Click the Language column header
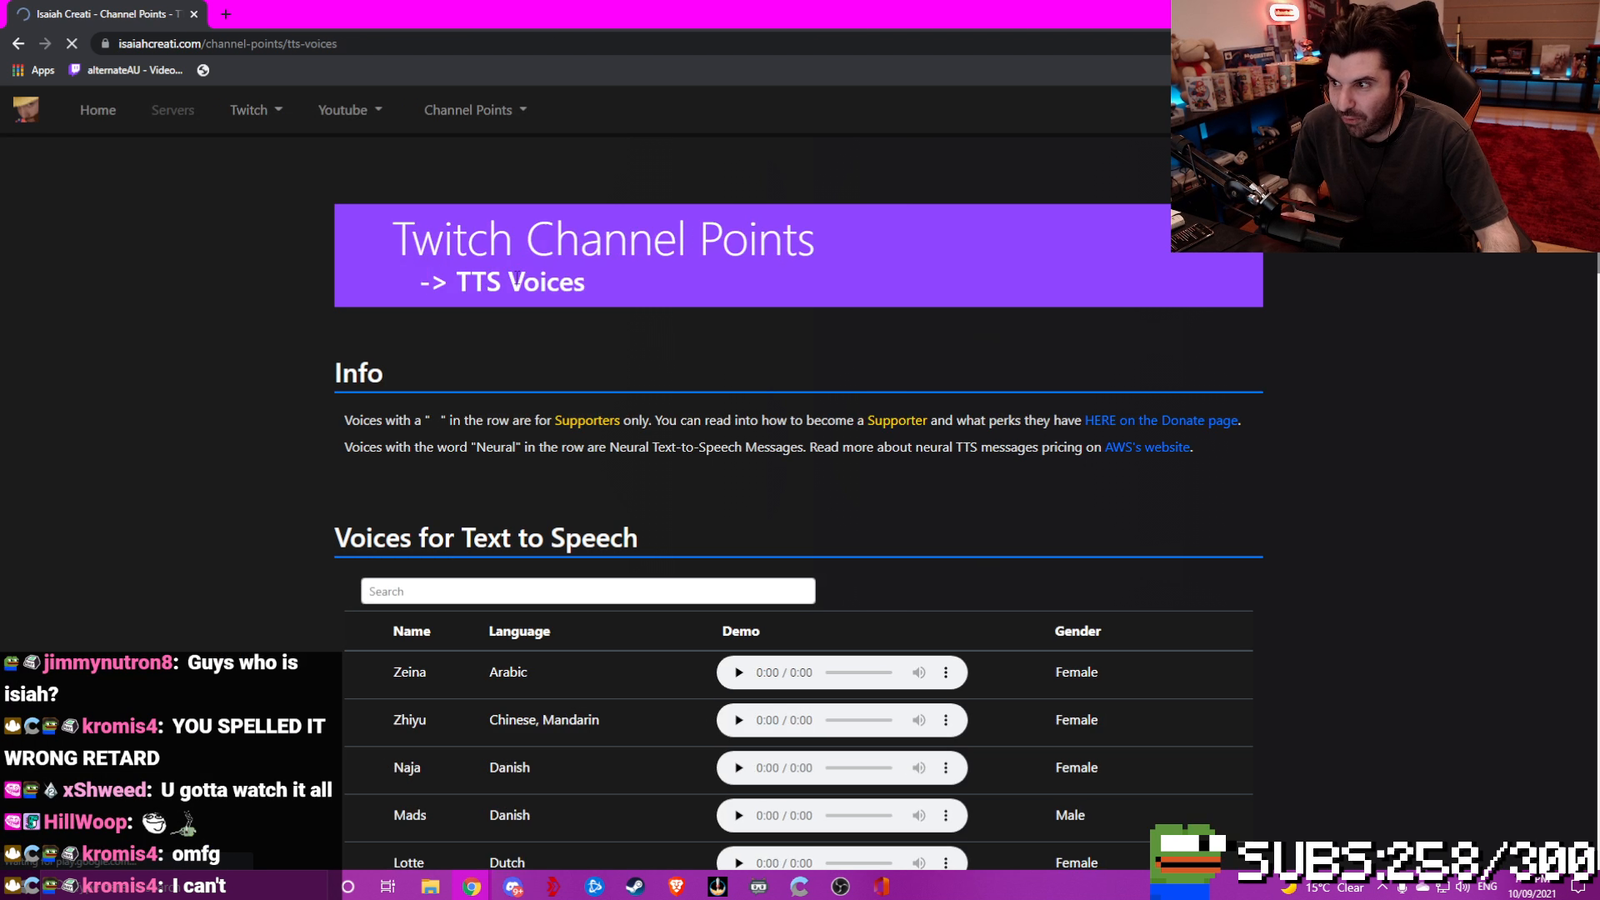Viewport: 1600px width, 900px height. pyautogui.click(x=519, y=631)
